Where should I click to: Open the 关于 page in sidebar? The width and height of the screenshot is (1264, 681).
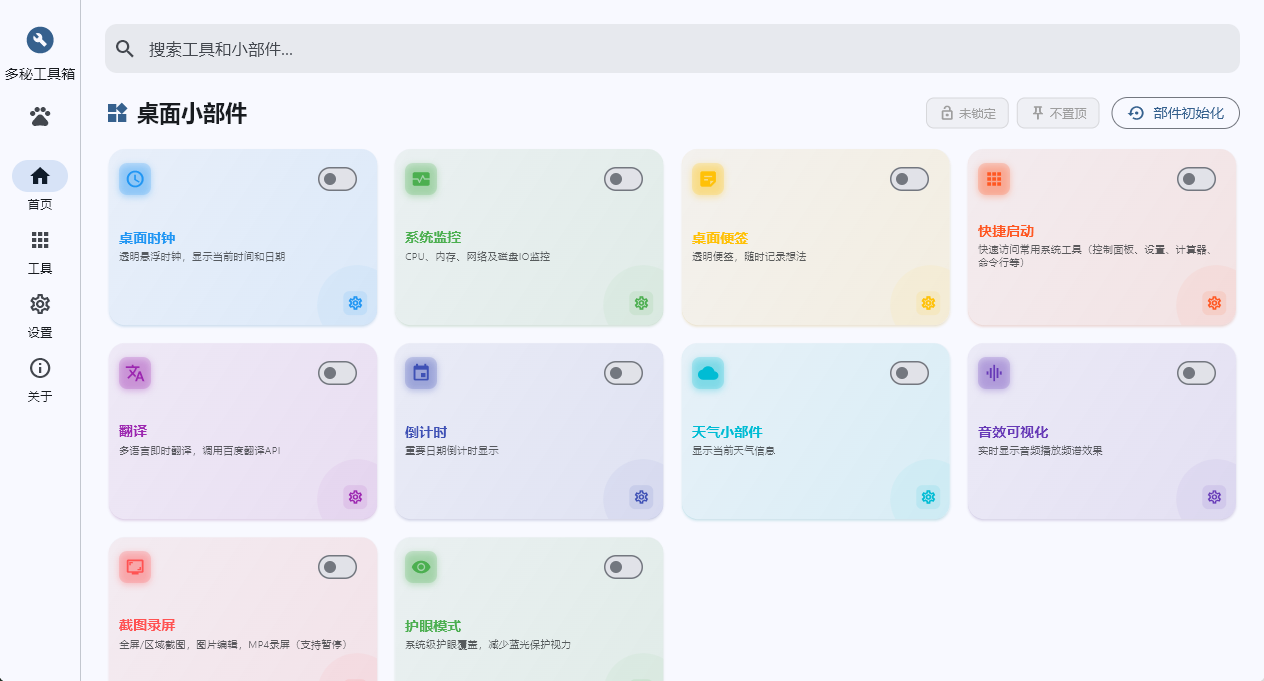tap(40, 380)
